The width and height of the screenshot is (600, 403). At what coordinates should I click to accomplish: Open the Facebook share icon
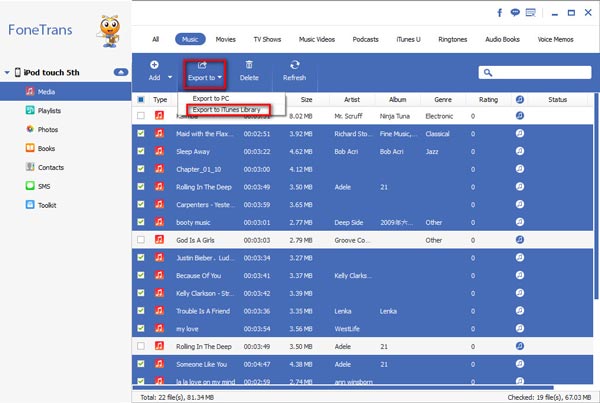point(499,13)
